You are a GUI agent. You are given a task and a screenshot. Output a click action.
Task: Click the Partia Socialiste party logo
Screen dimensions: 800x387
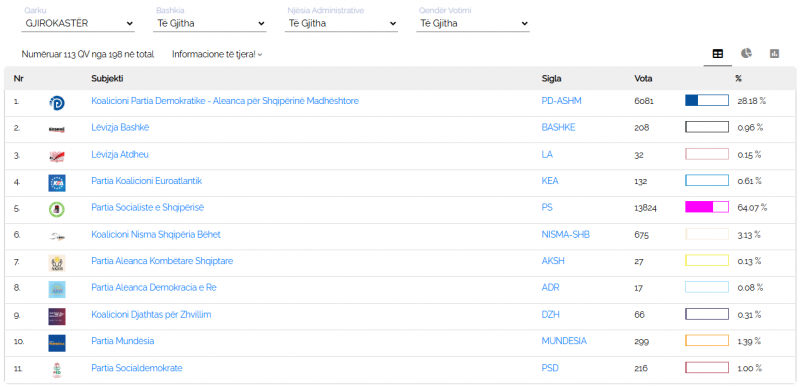(57, 209)
